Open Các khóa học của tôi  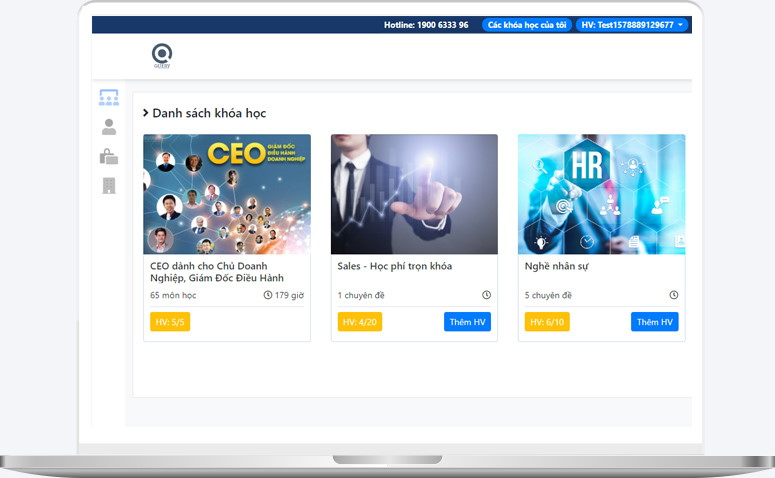click(x=527, y=25)
